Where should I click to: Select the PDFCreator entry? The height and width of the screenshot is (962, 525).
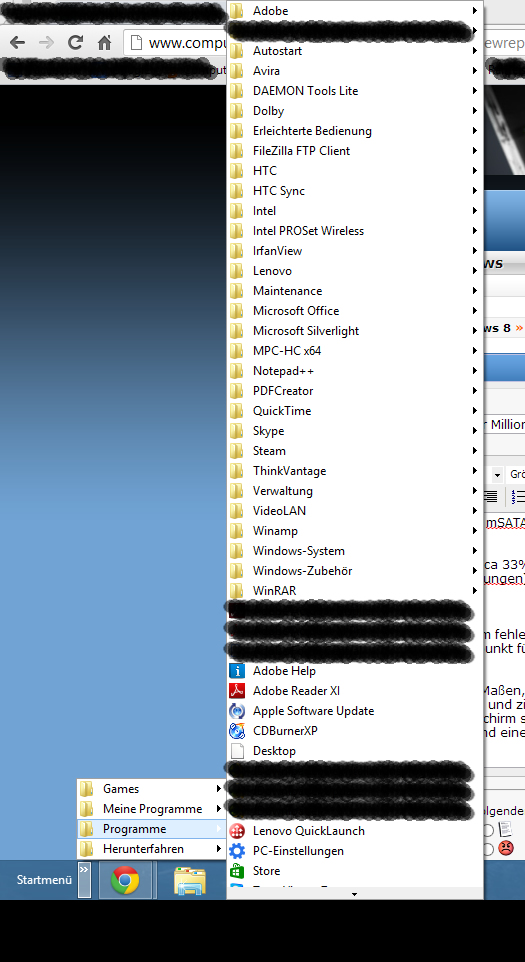[355, 391]
